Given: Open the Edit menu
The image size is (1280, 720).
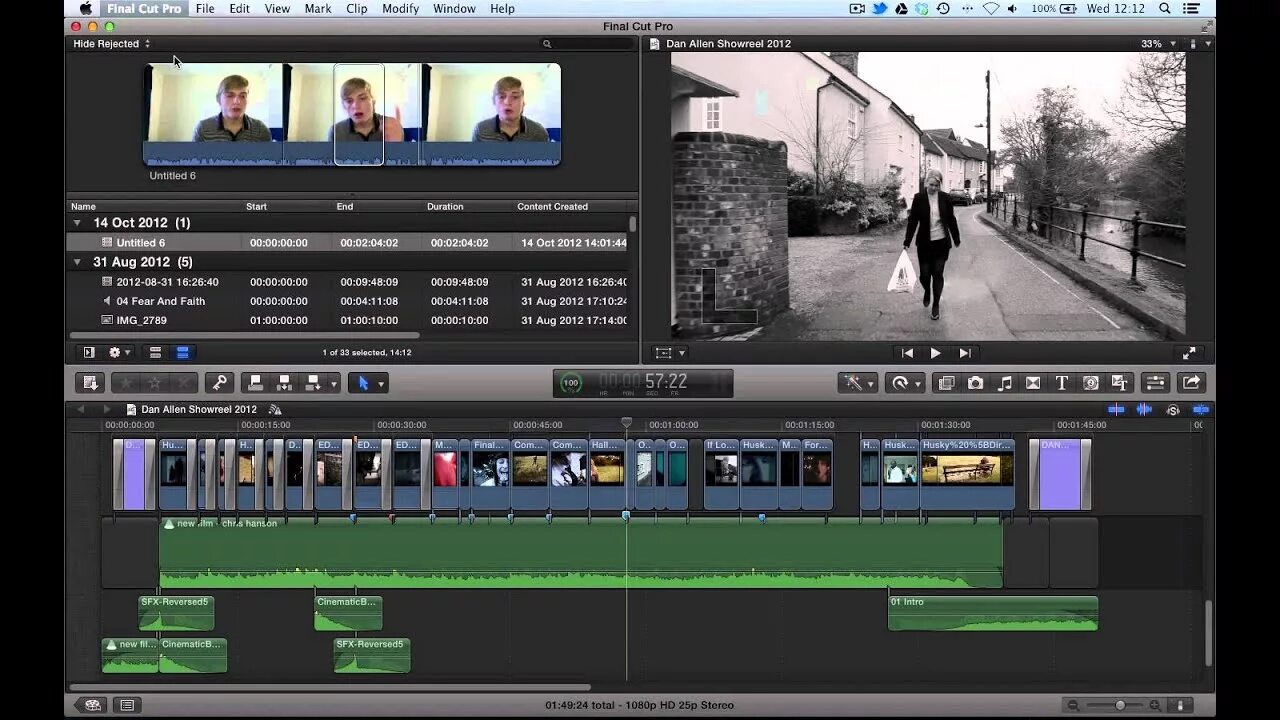Looking at the screenshot, I should click(240, 8).
